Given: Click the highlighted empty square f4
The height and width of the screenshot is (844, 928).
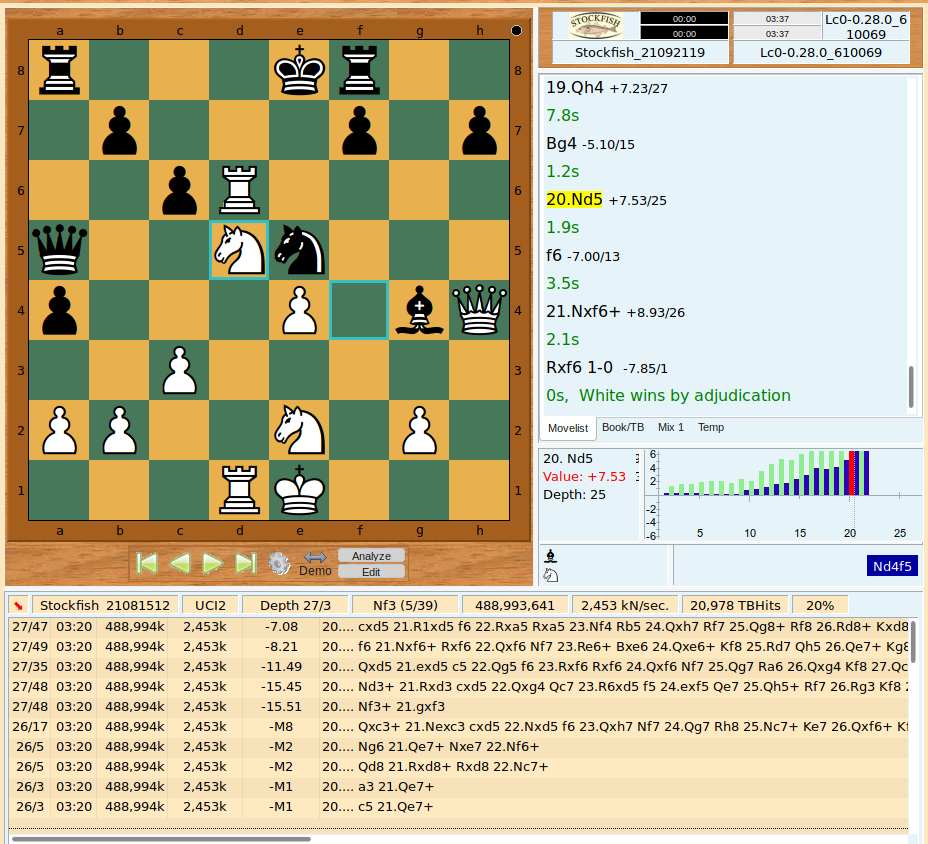Looking at the screenshot, I should tap(360, 310).
